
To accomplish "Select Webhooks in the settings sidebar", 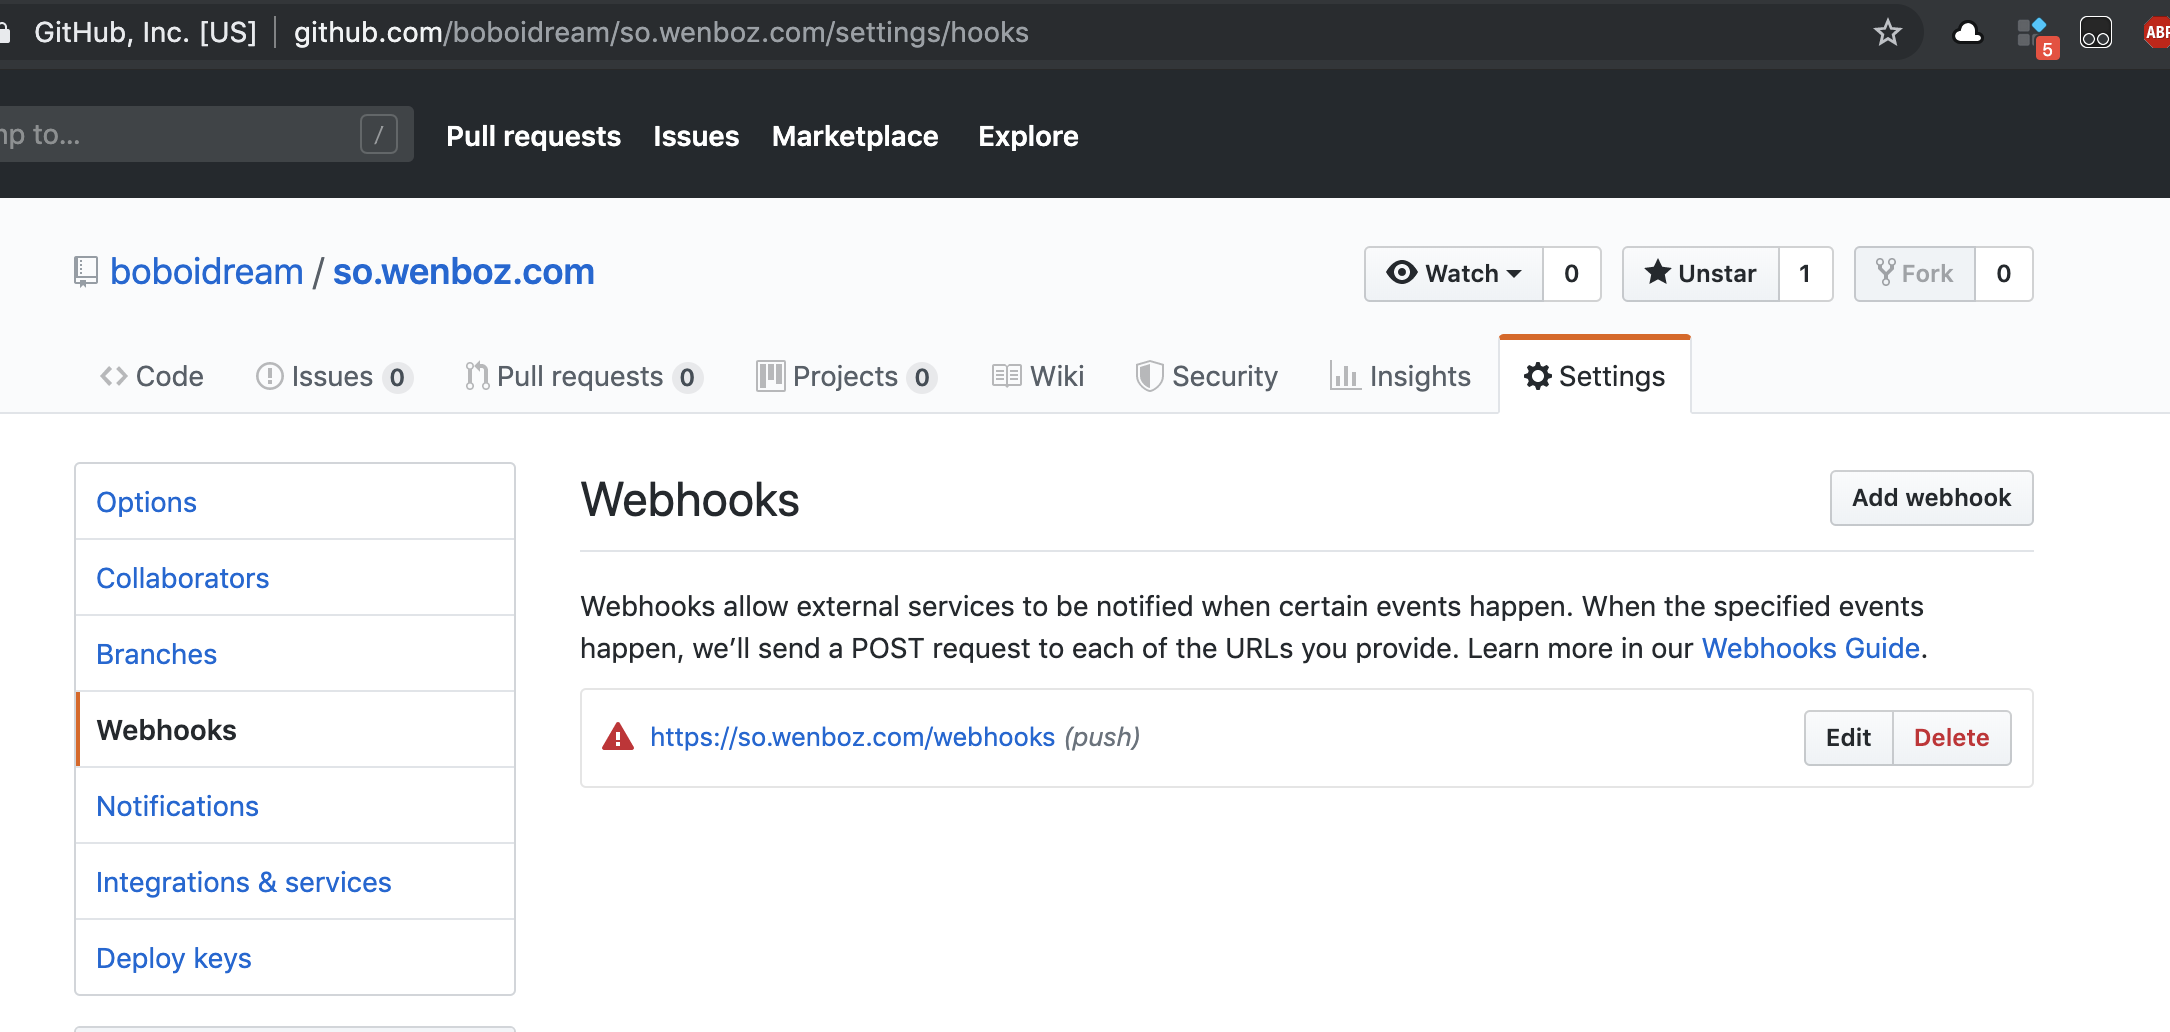I will click(x=295, y=730).
